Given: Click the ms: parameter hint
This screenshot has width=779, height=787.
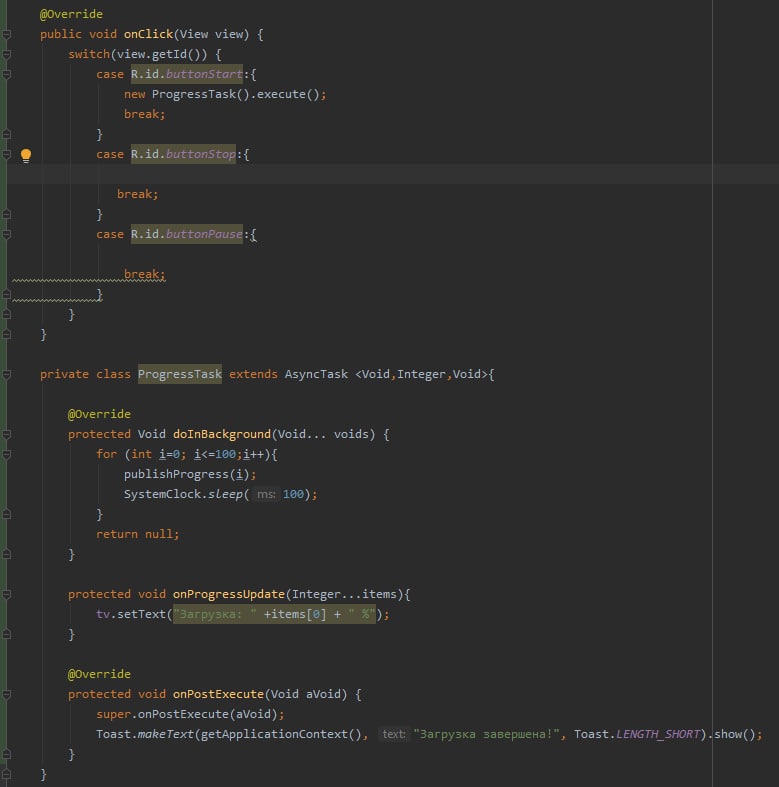Looking at the screenshot, I should tap(266, 494).
